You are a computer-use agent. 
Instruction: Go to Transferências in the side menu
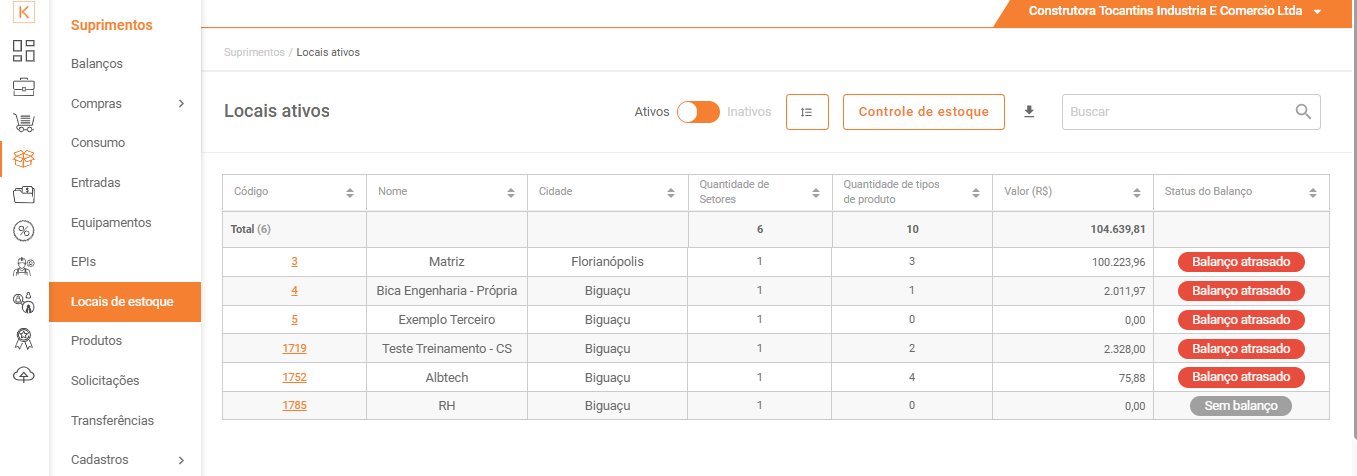point(112,421)
